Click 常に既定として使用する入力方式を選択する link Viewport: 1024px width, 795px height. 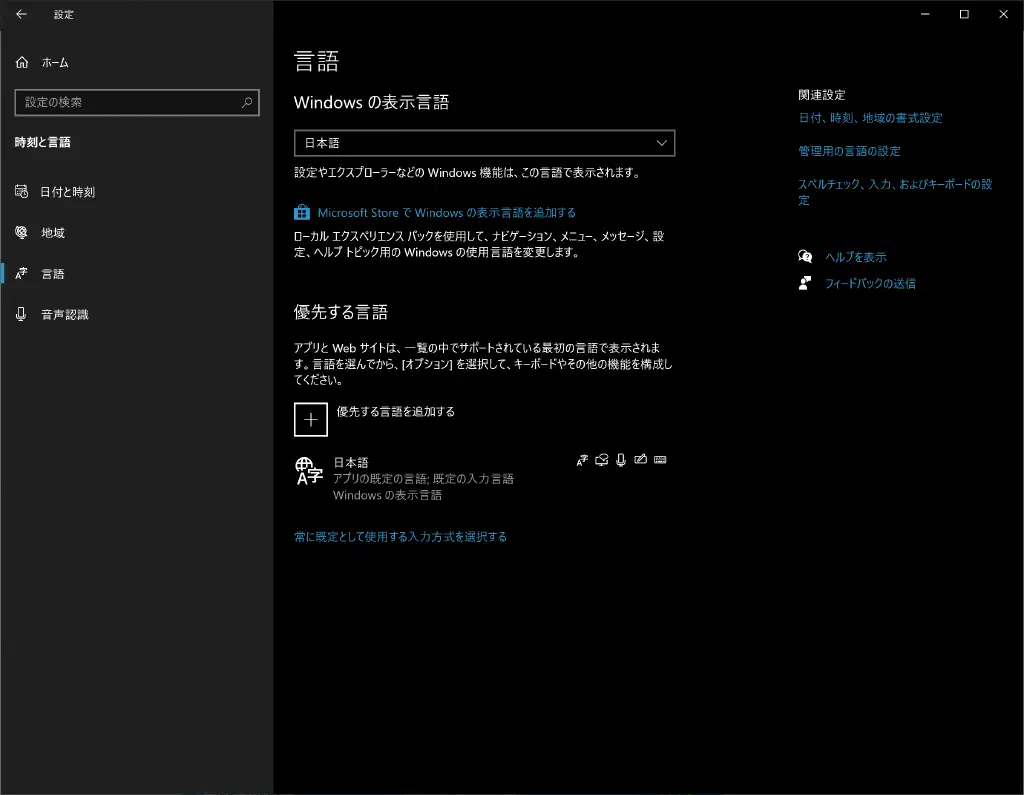click(x=400, y=537)
